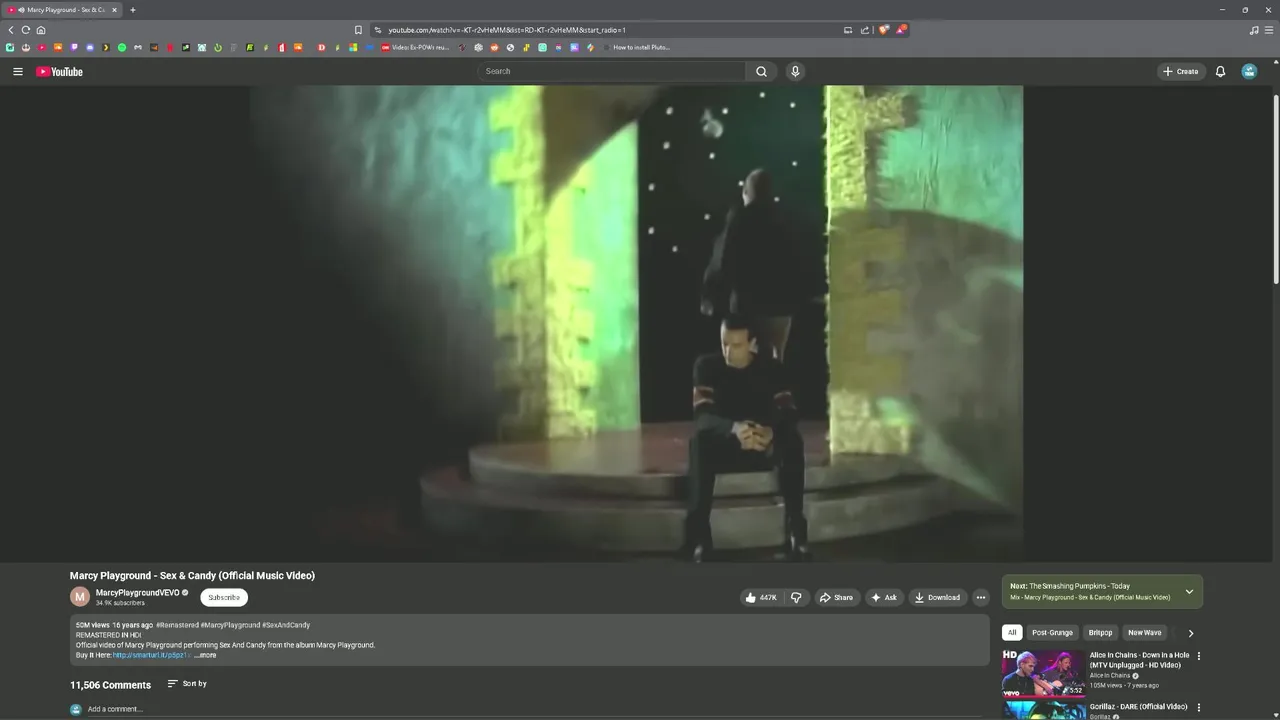Viewport: 1280px width, 720px height.
Task: Focus the YouTube search field
Action: pyautogui.click(x=612, y=71)
